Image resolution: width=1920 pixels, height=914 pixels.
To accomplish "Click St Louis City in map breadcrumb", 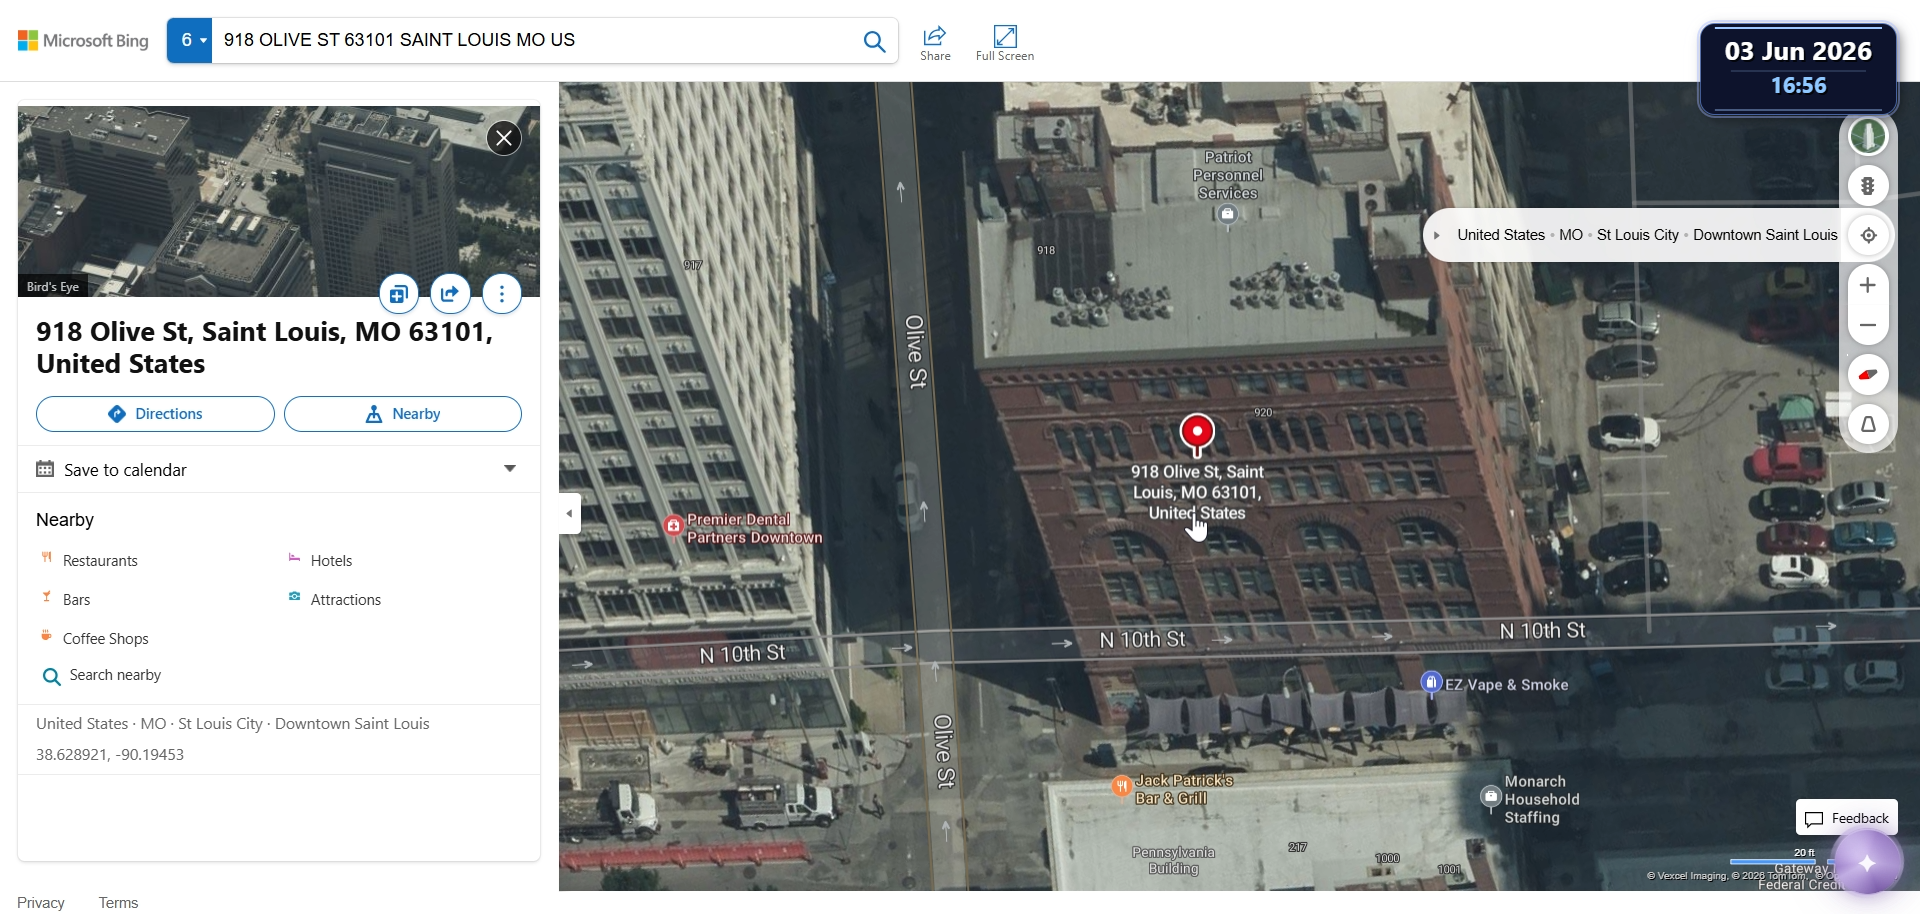I will (x=1638, y=235).
